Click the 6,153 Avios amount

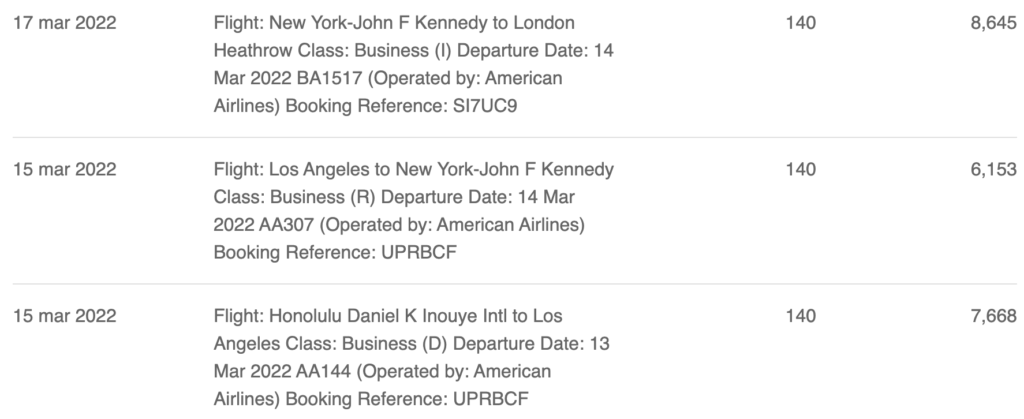(993, 170)
